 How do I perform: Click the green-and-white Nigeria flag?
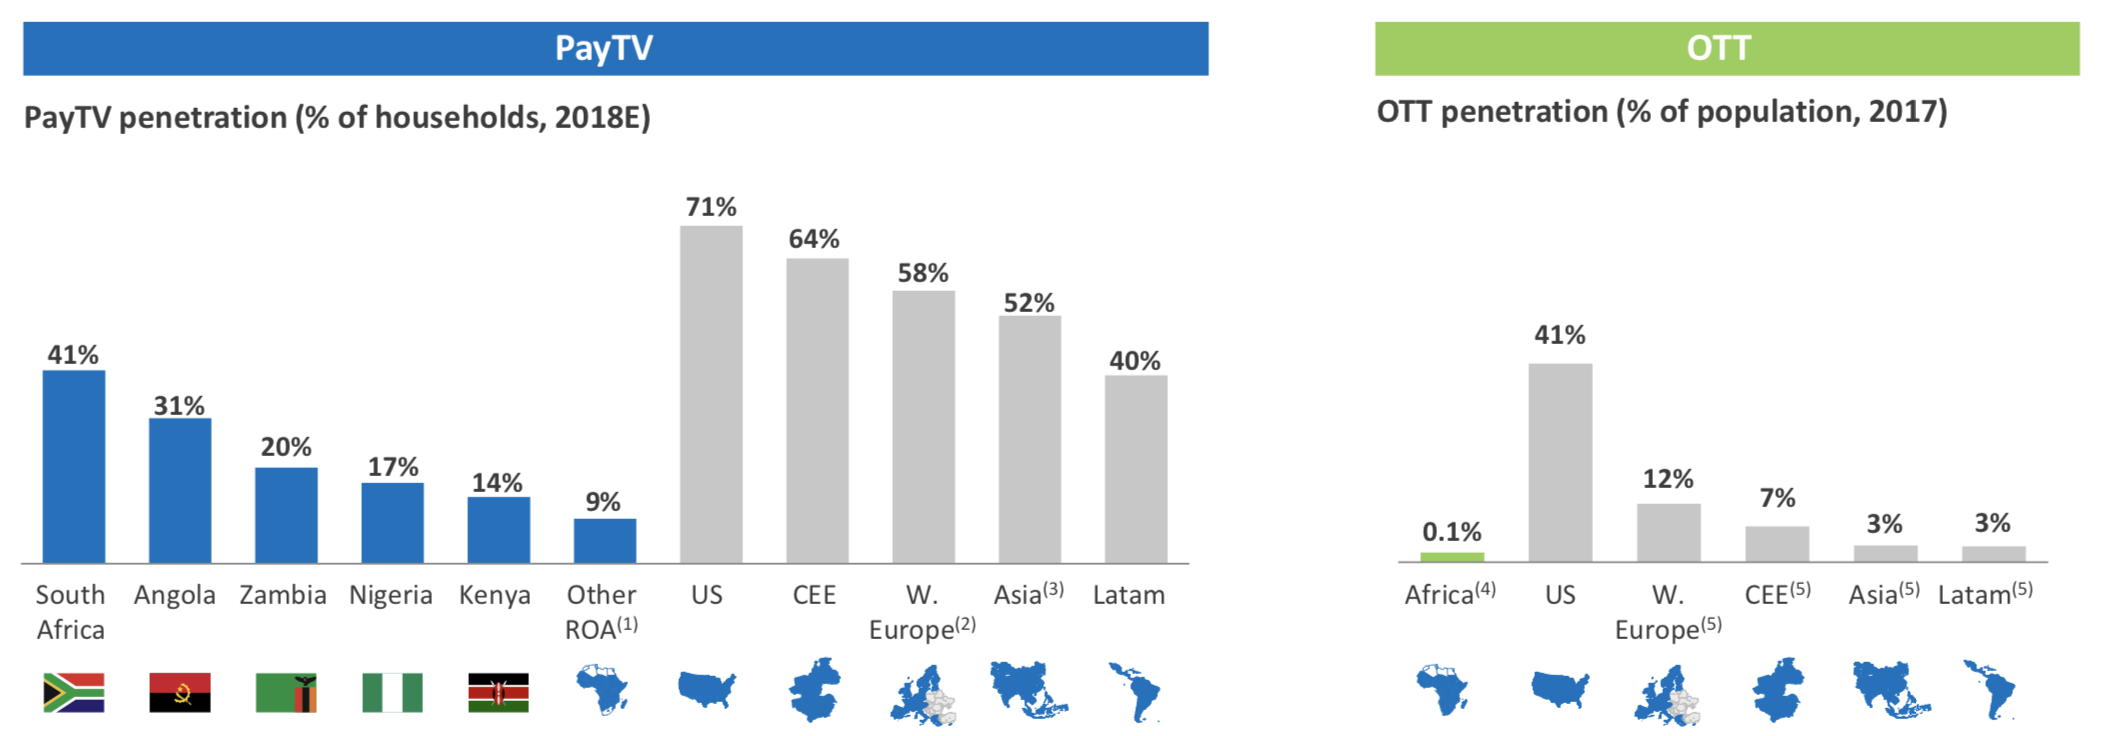(392, 692)
